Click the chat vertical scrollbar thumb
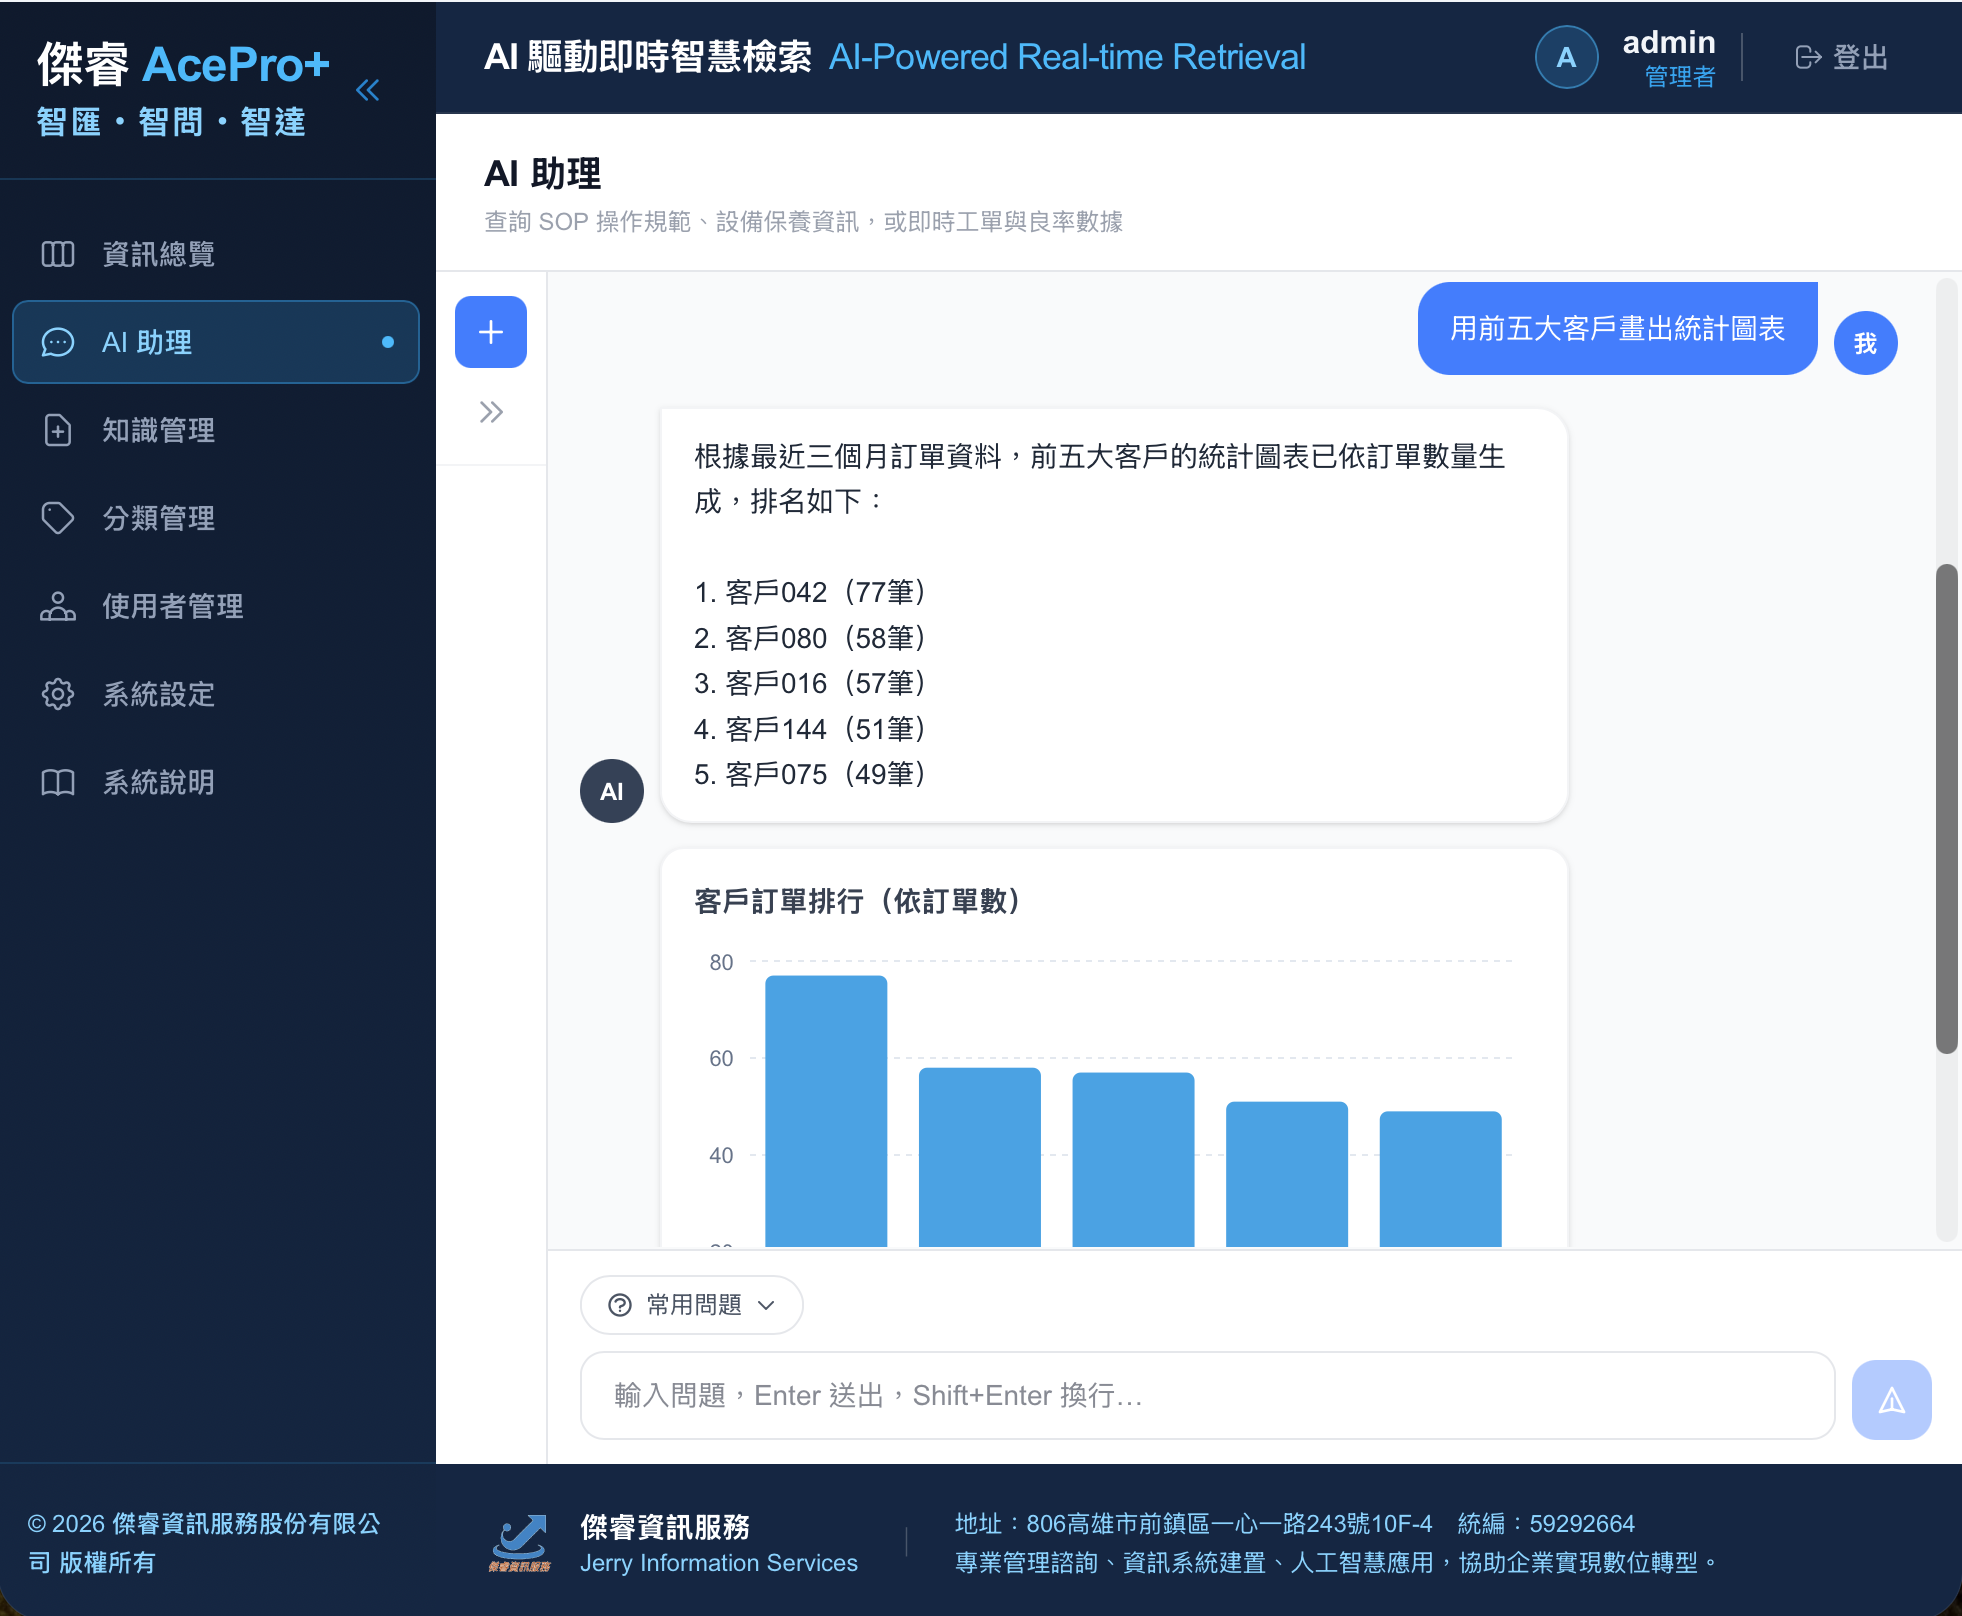This screenshot has width=1962, height=1616. coord(1946,809)
